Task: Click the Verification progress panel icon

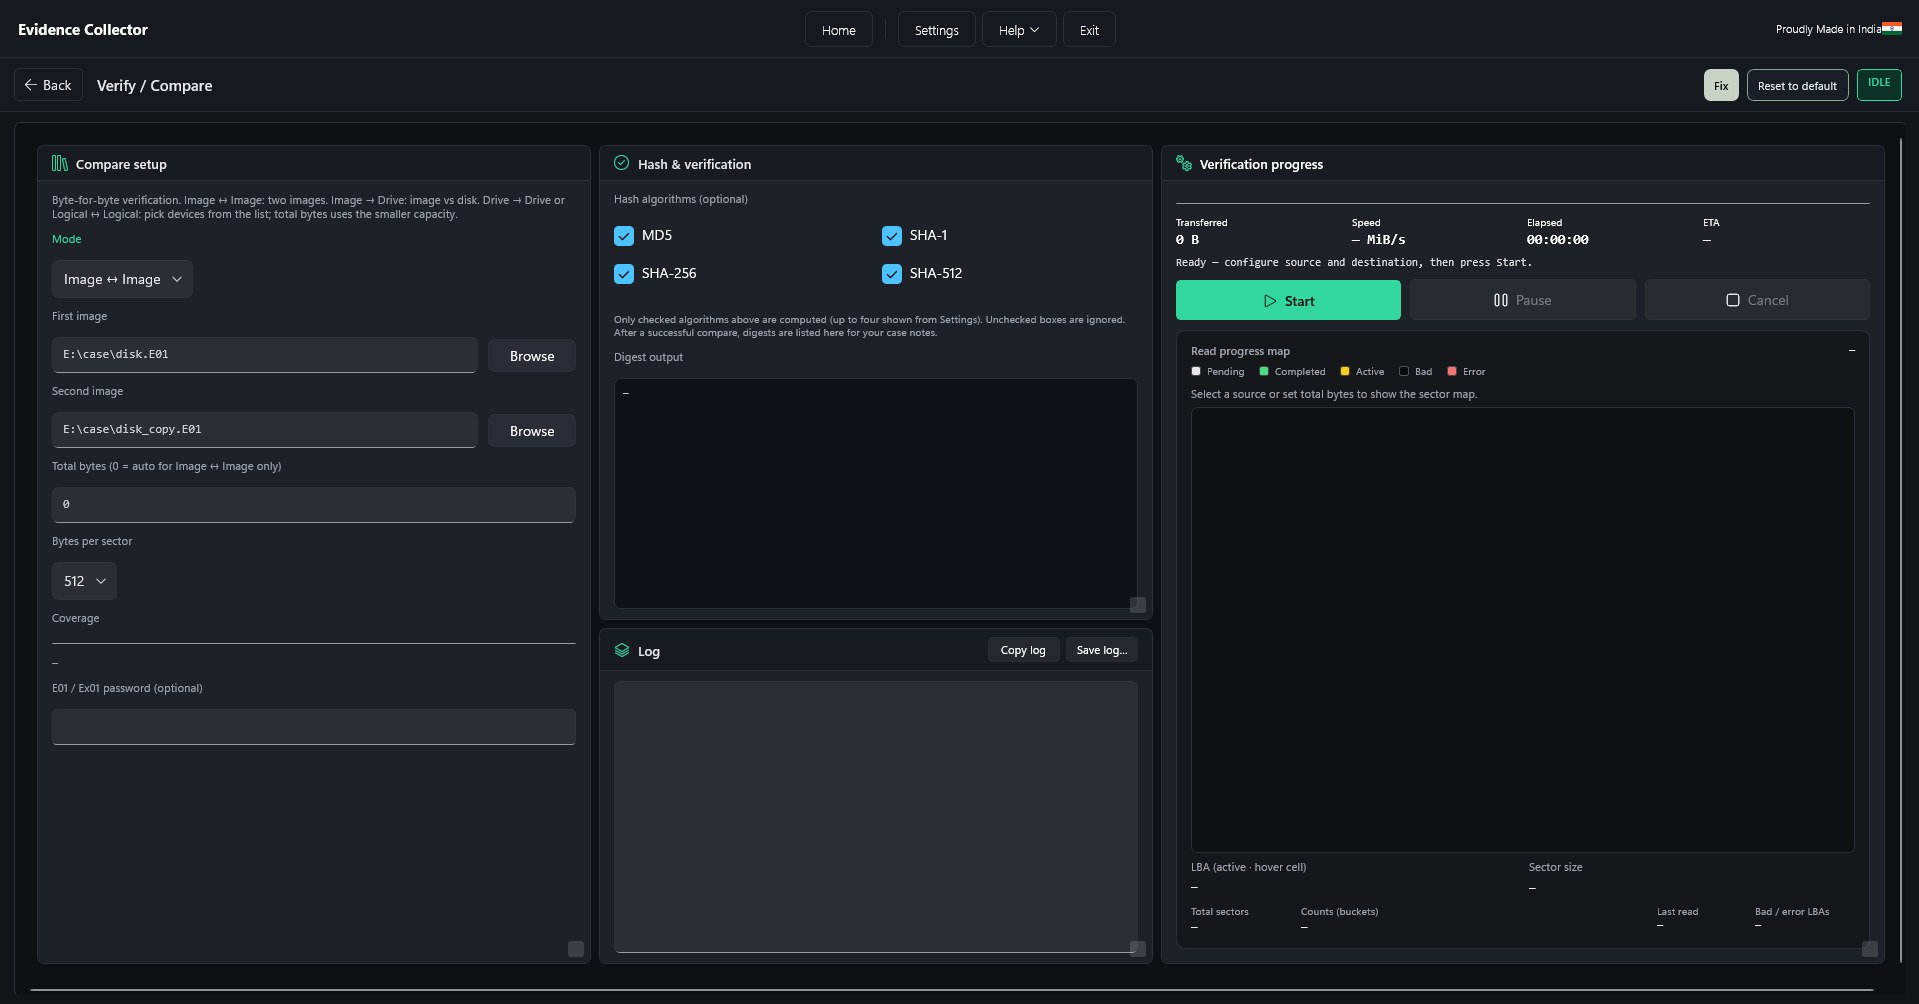Action: (1184, 163)
